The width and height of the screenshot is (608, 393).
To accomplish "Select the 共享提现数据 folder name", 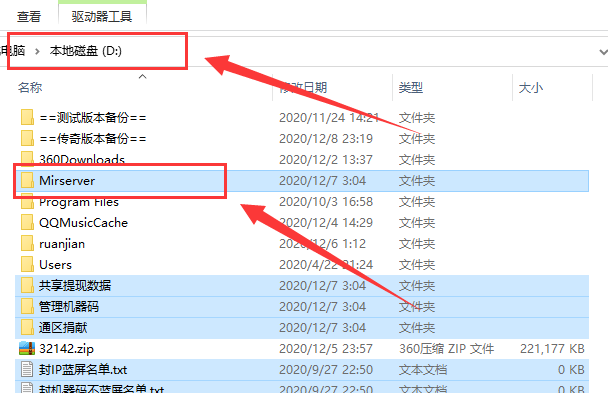I will (x=75, y=286).
